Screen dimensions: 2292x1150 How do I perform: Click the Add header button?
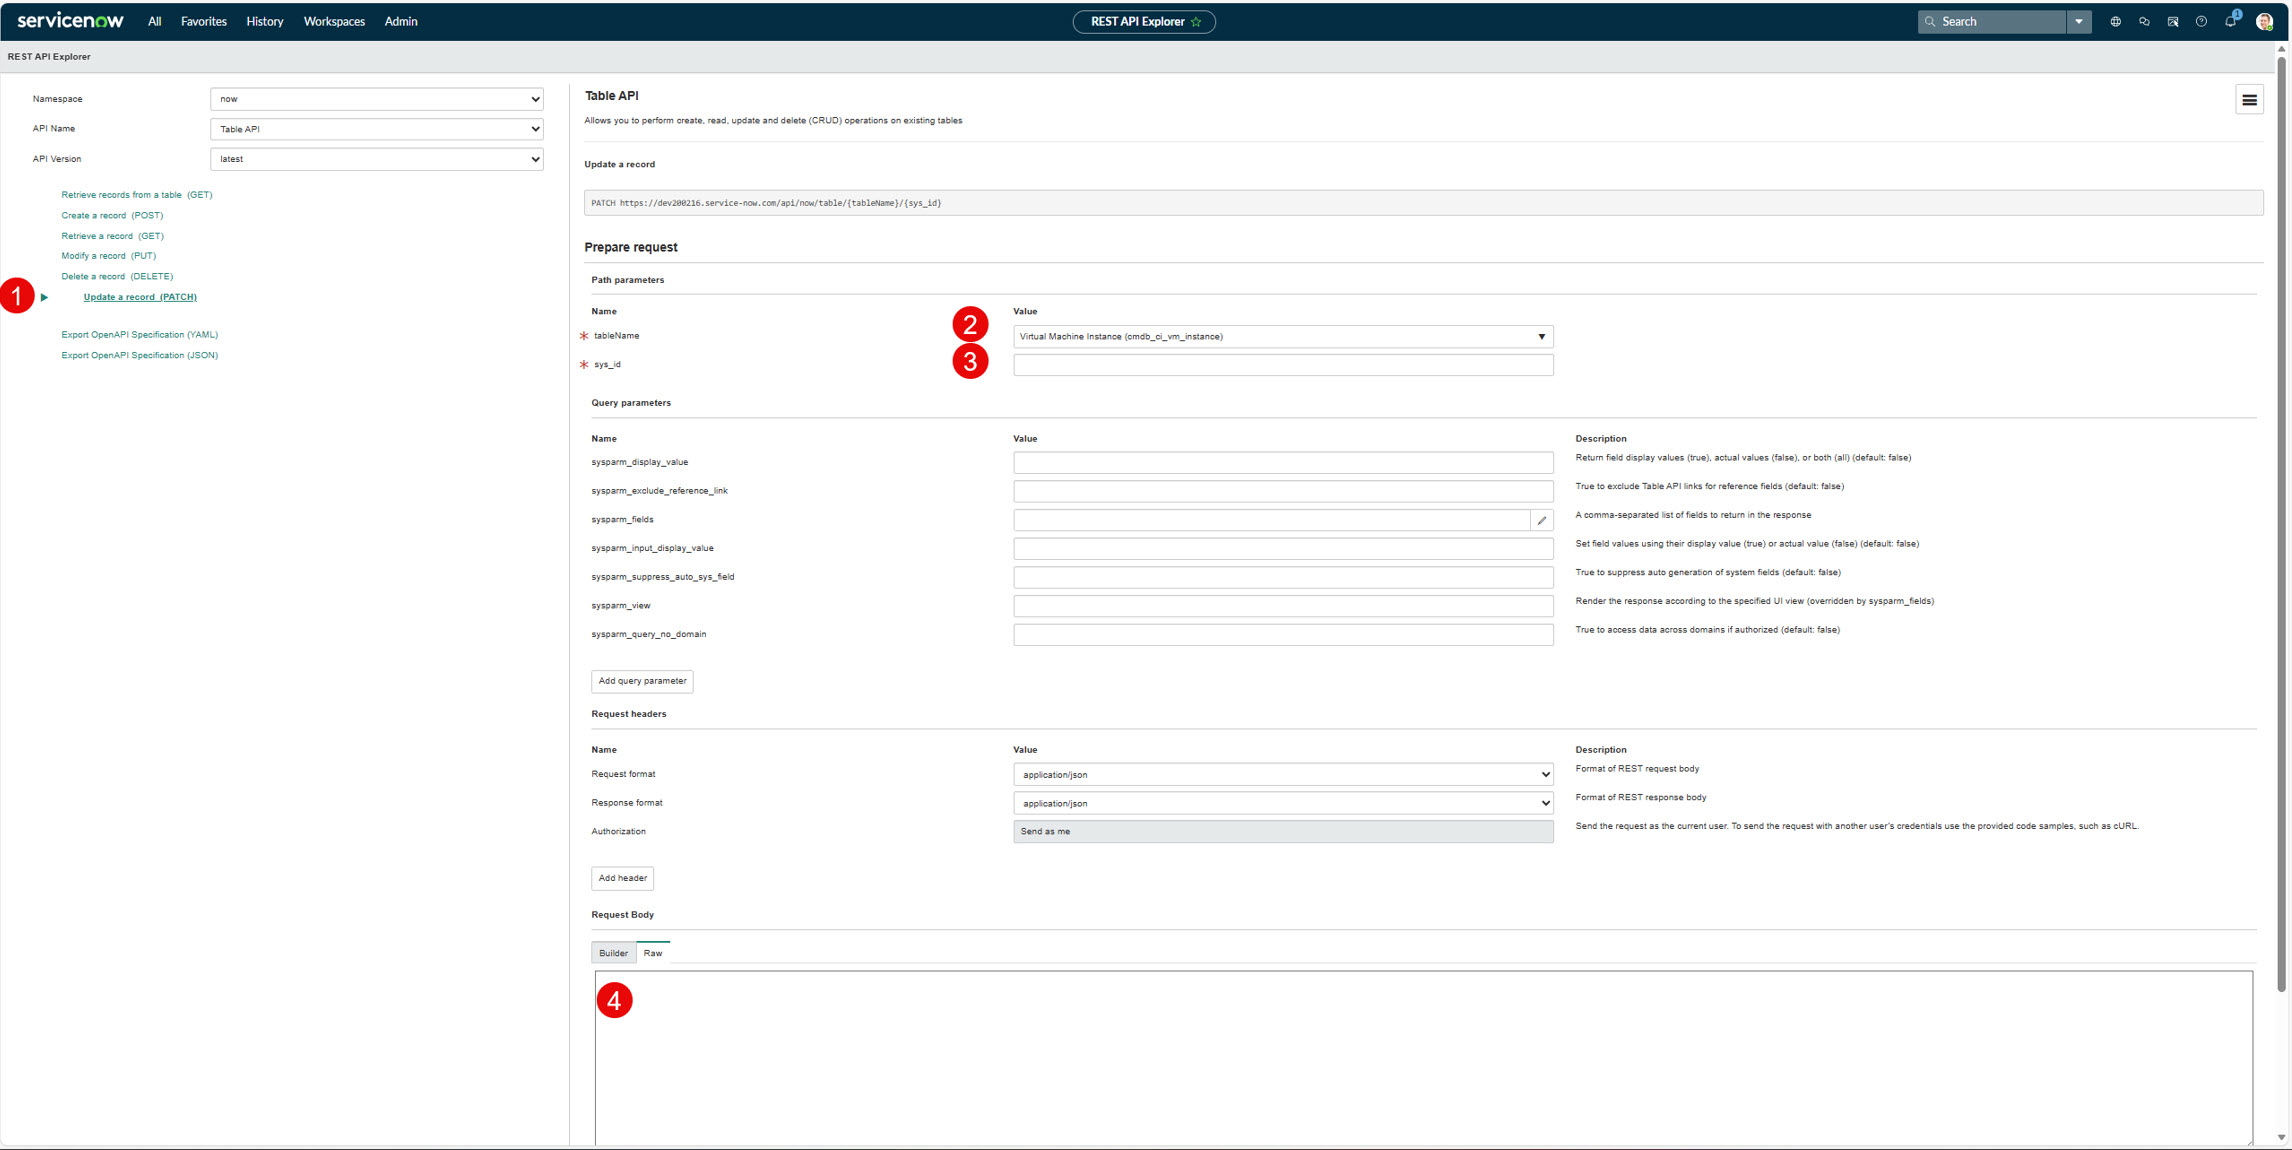(x=622, y=879)
